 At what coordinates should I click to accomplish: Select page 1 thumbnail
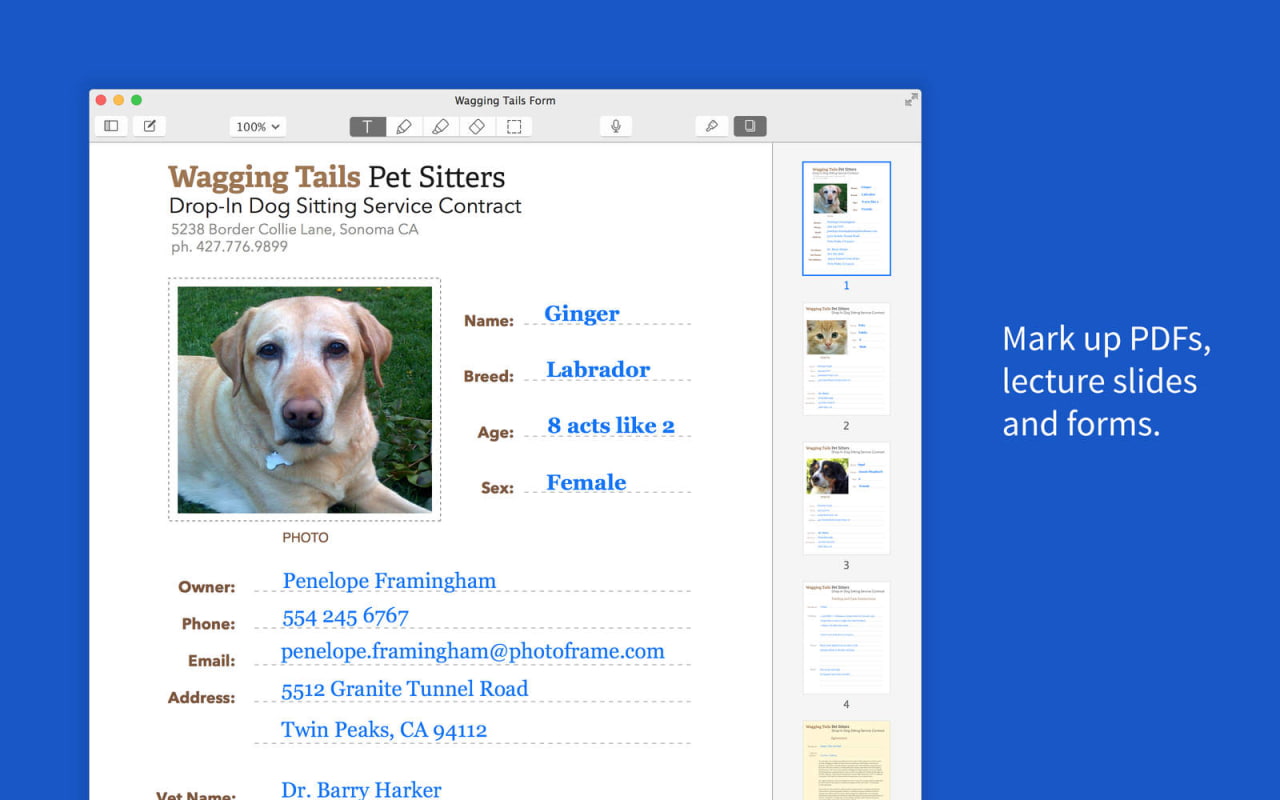[x=846, y=218]
